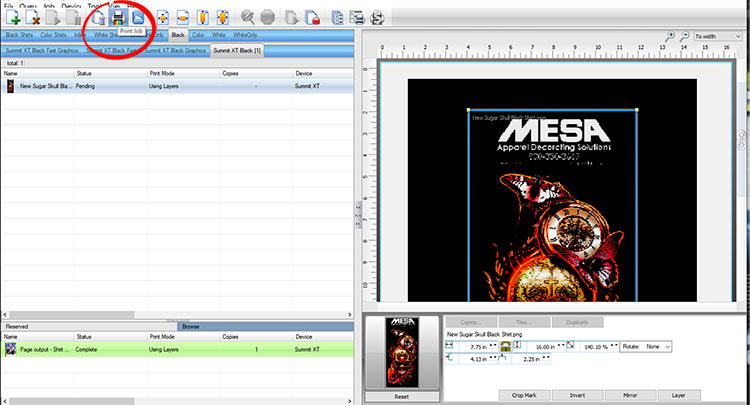This screenshot has width=750, height=405.
Task: Open the 'To width' zoom dropdown
Action: tap(717, 35)
